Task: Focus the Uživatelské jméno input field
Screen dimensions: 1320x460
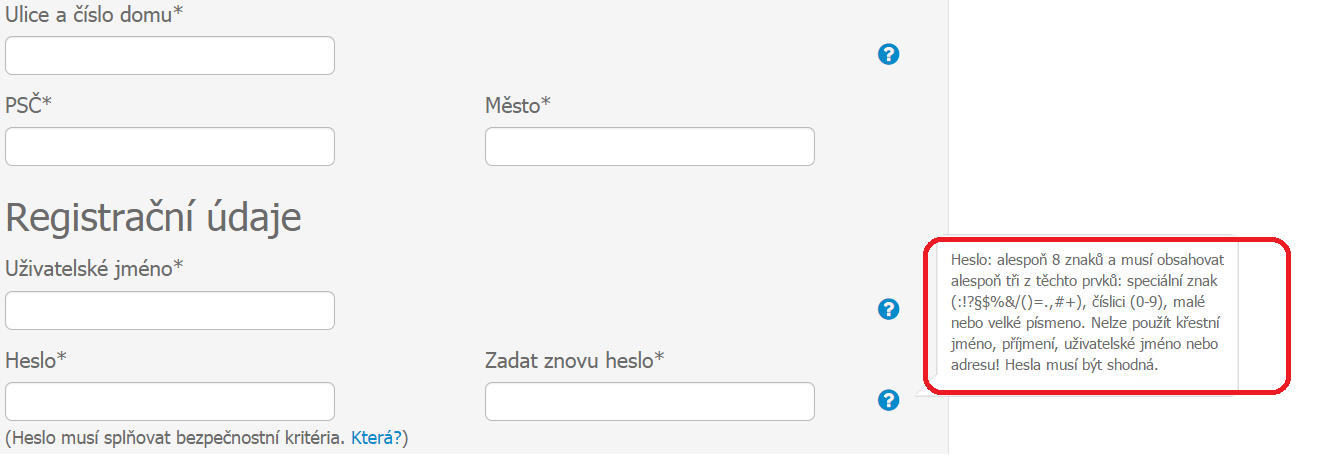Action: (170, 311)
